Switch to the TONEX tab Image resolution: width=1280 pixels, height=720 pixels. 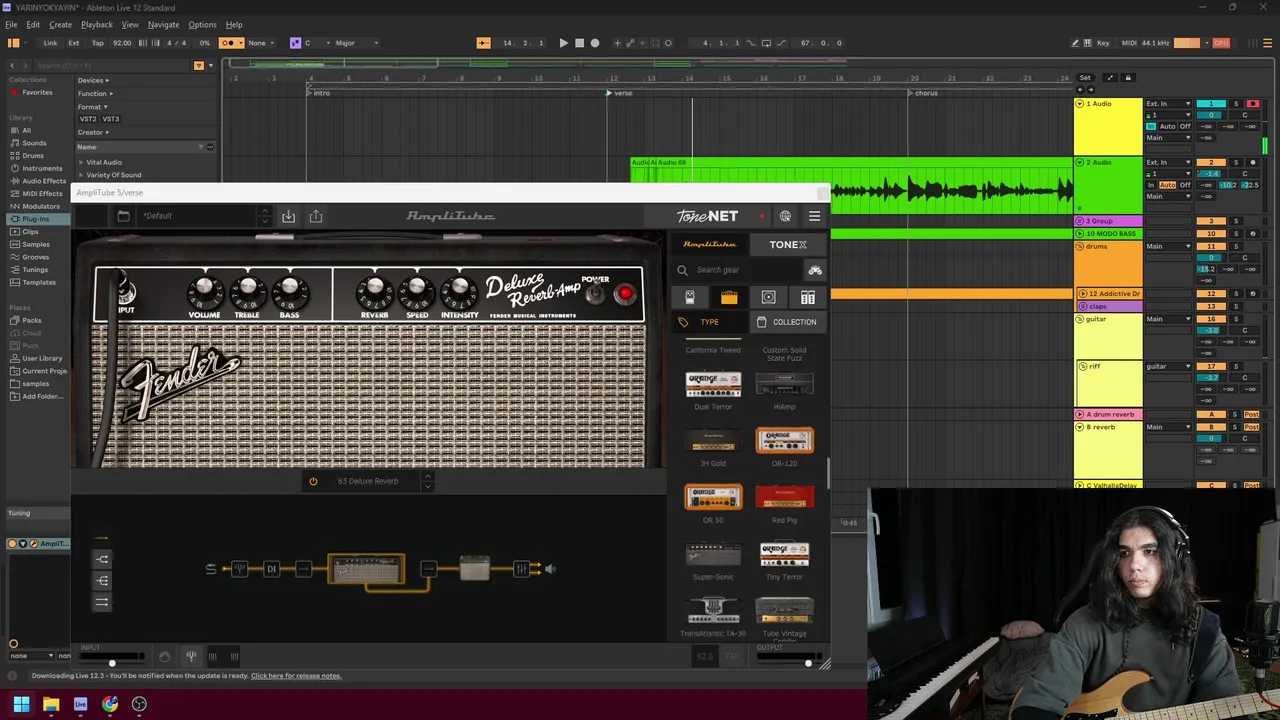coord(788,244)
